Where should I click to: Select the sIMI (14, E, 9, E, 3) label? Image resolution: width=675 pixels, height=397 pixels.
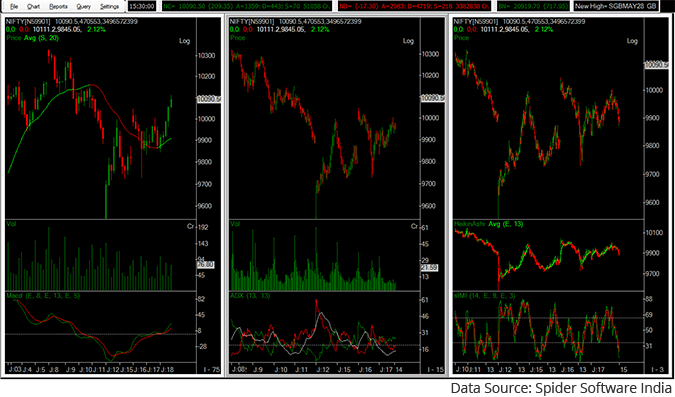484,296
